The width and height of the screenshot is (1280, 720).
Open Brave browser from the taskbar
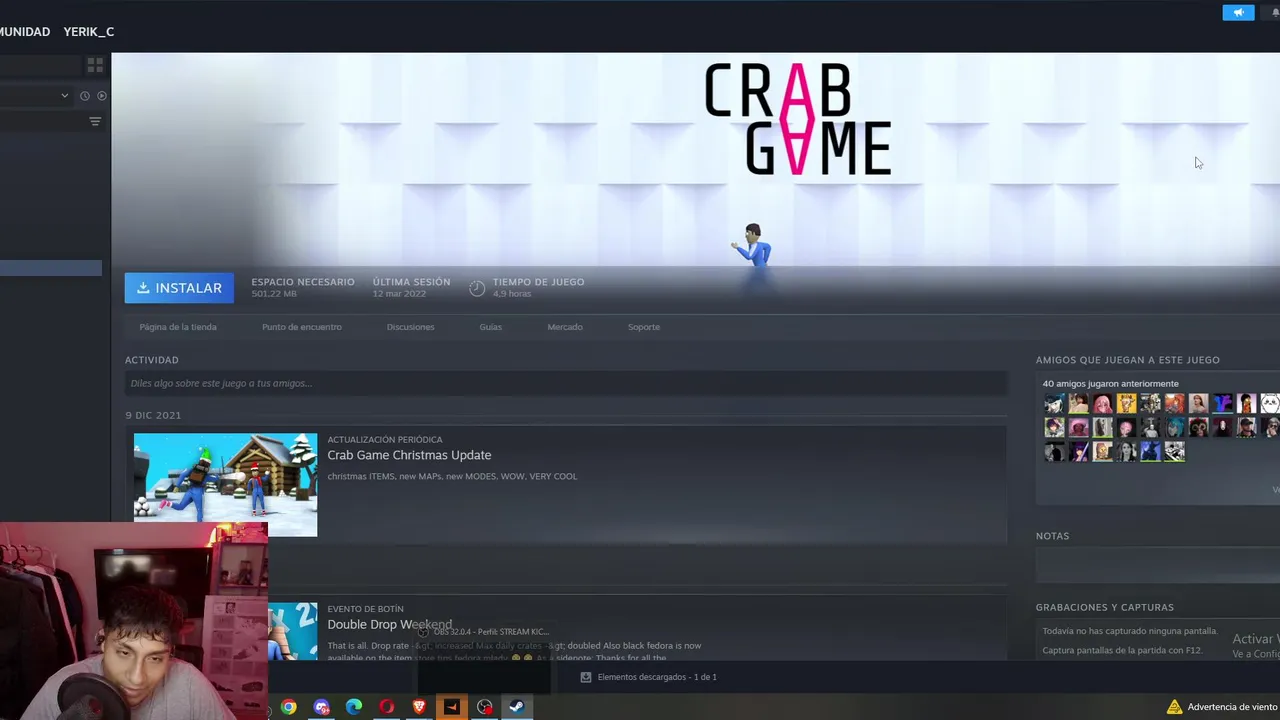pyautogui.click(x=419, y=707)
